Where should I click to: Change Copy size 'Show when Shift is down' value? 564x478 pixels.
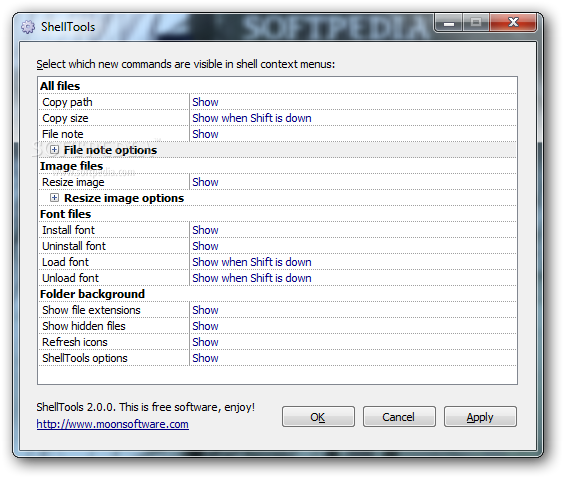(252, 118)
